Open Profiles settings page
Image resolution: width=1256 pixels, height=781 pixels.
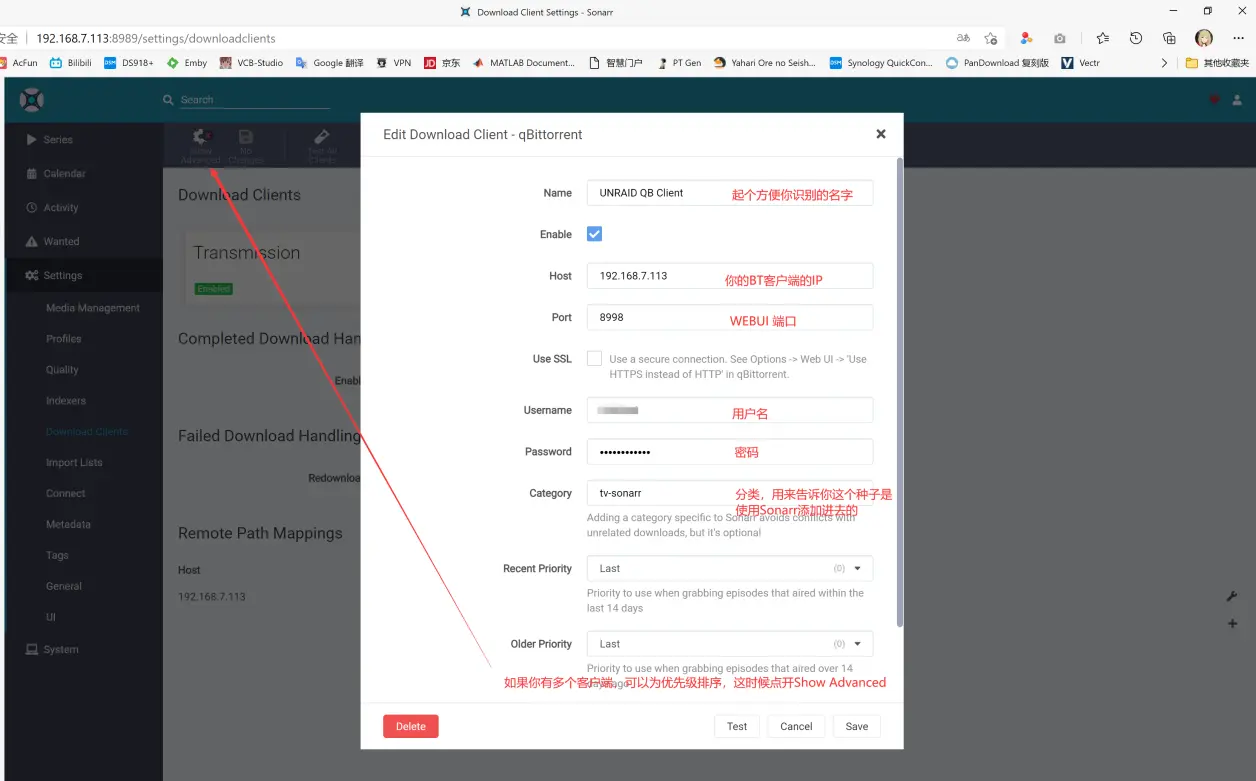point(64,339)
